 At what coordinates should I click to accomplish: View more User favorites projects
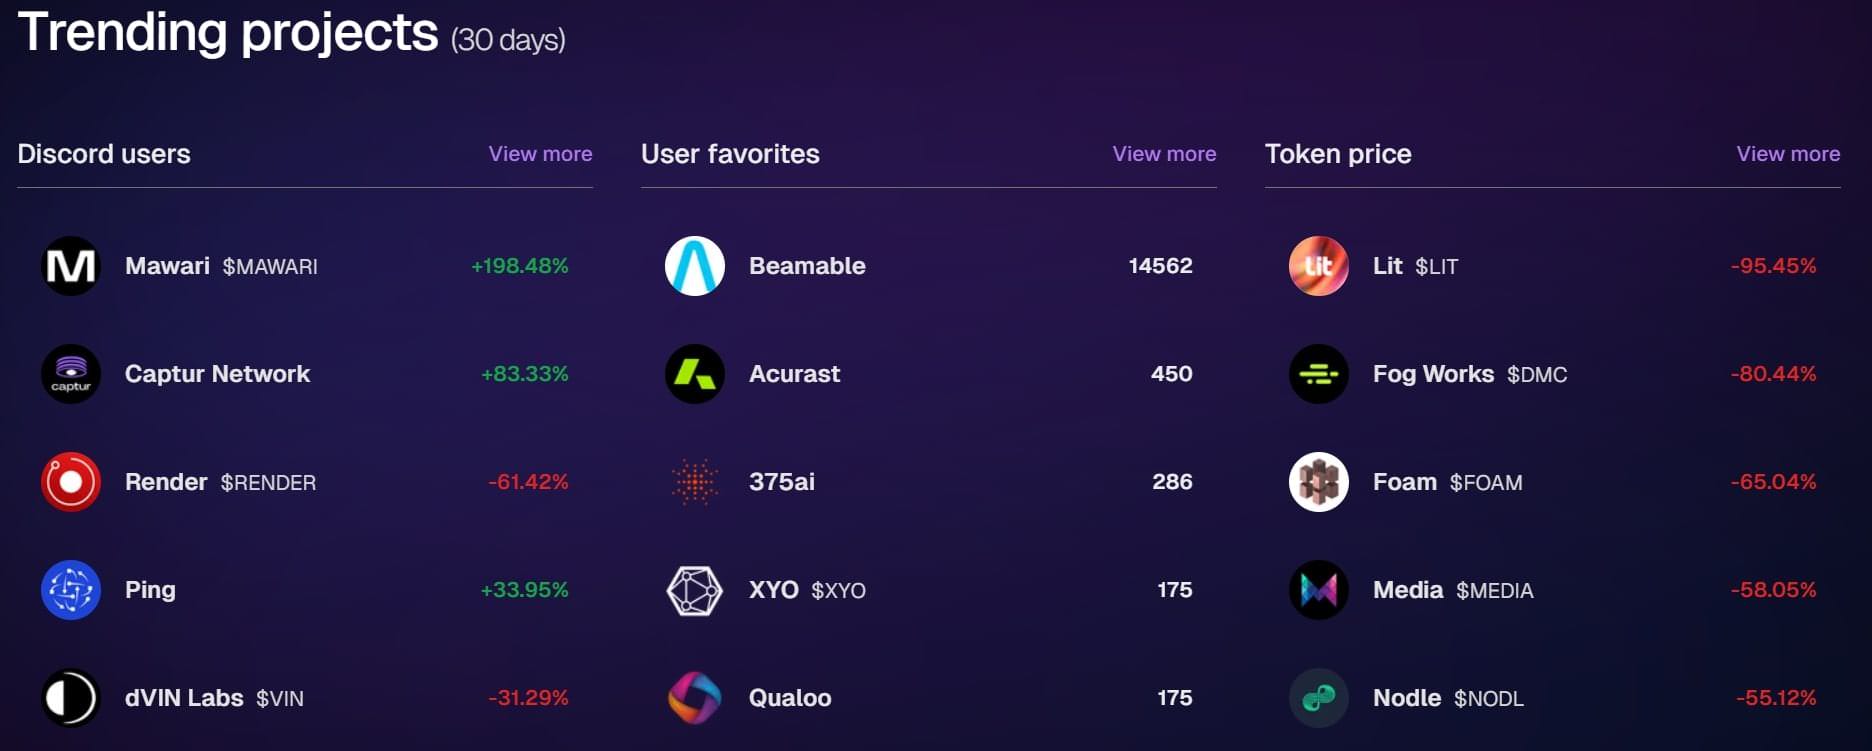pos(1164,154)
